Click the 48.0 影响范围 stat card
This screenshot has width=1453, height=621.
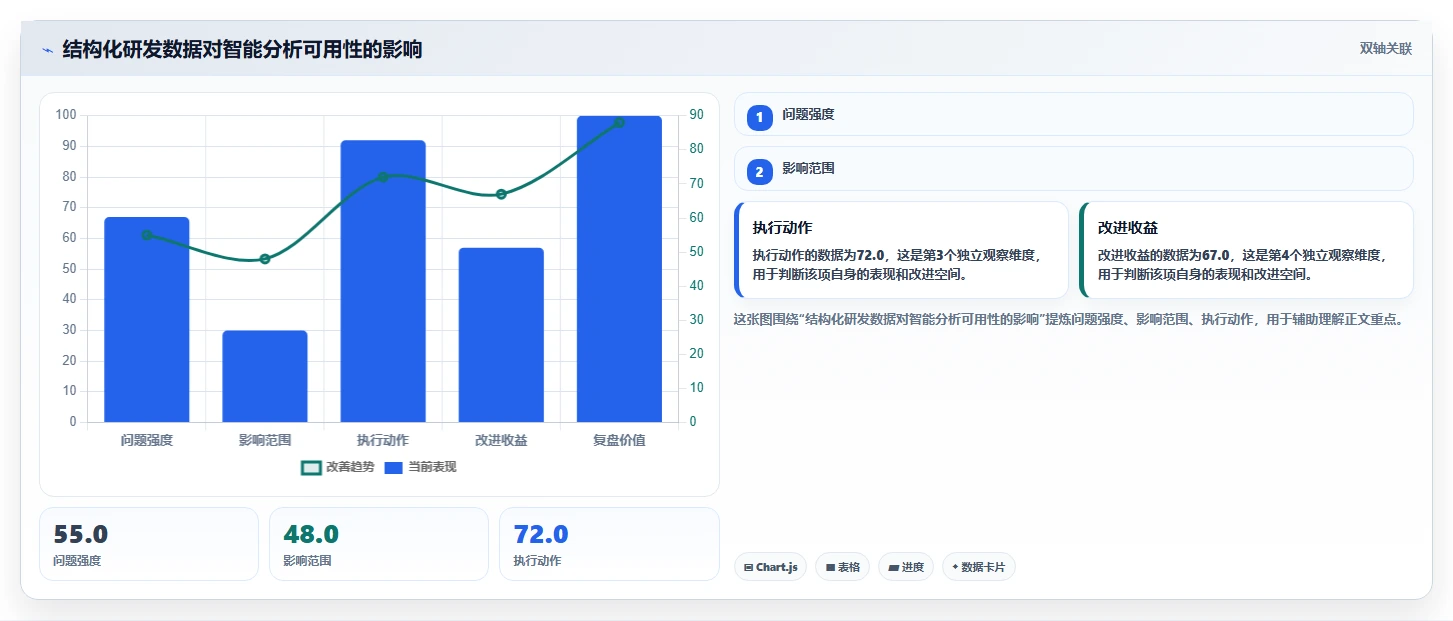click(379, 544)
